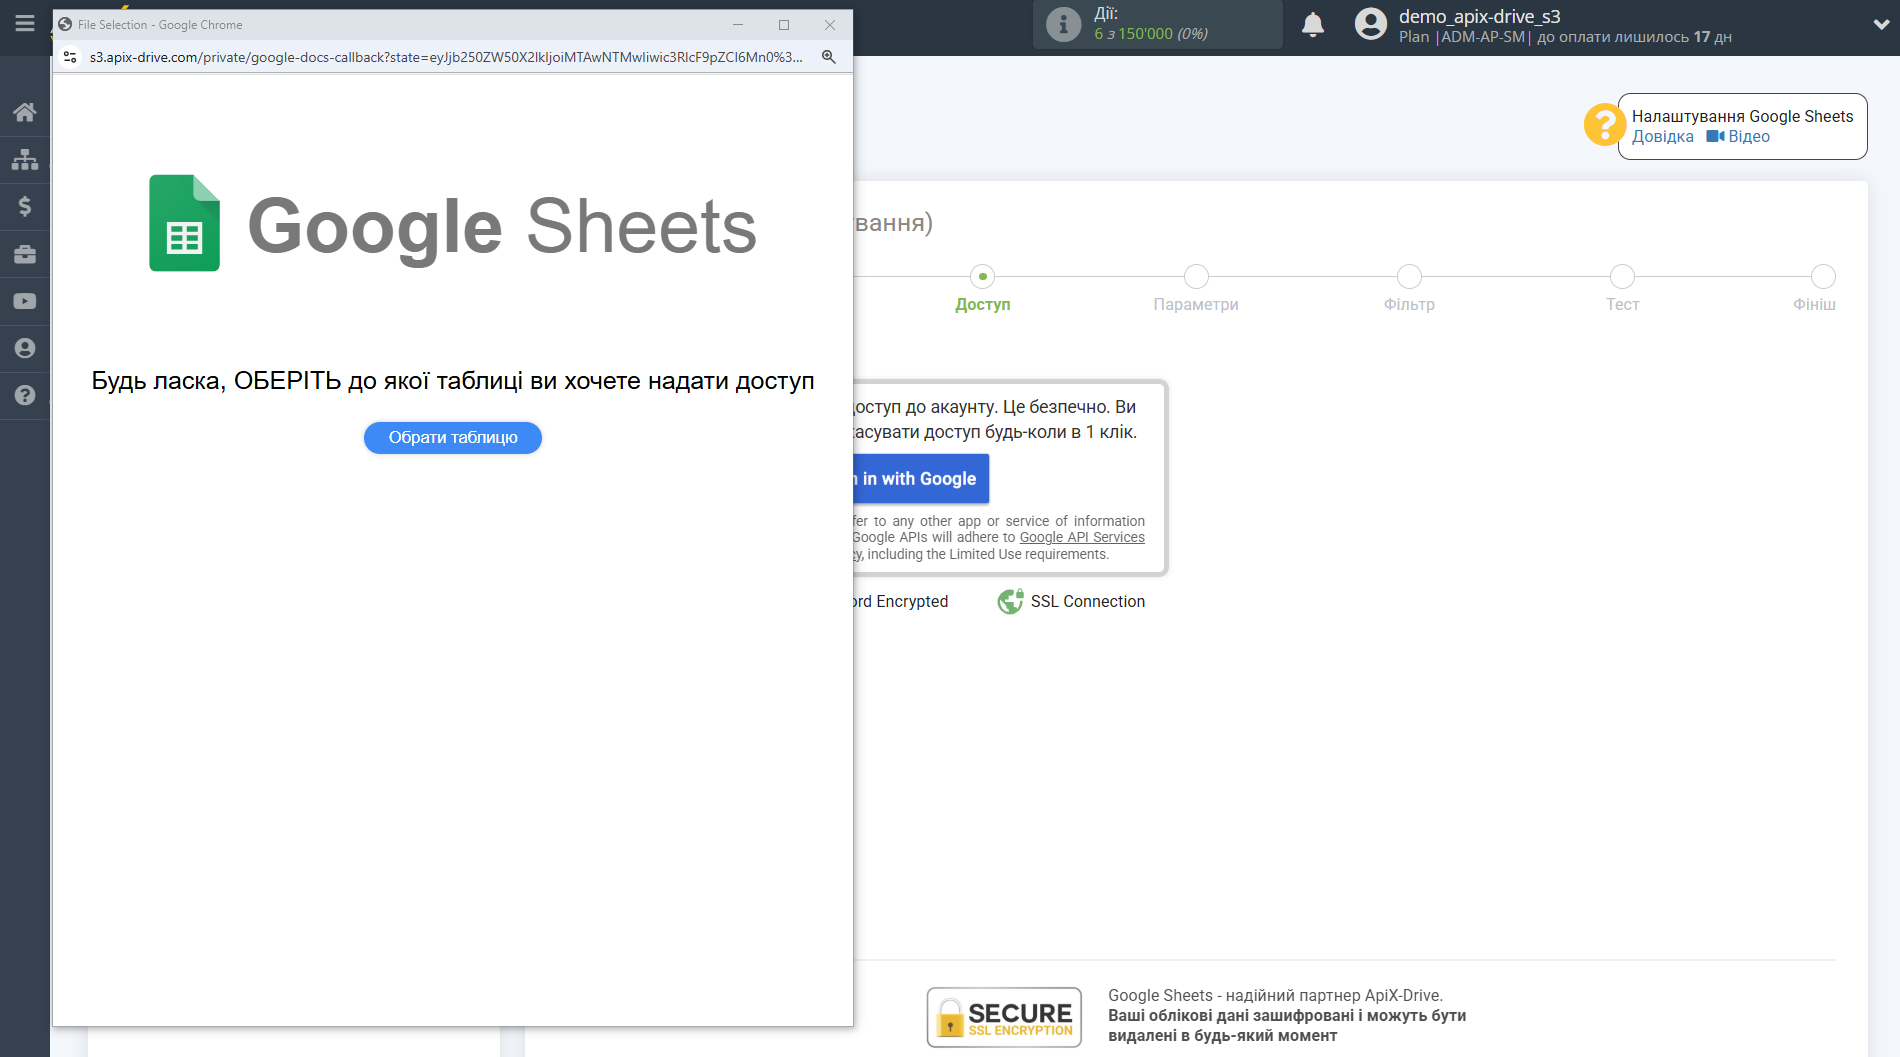
Task: Click the dollar billing icon
Action: pyautogui.click(x=25, y=206)
